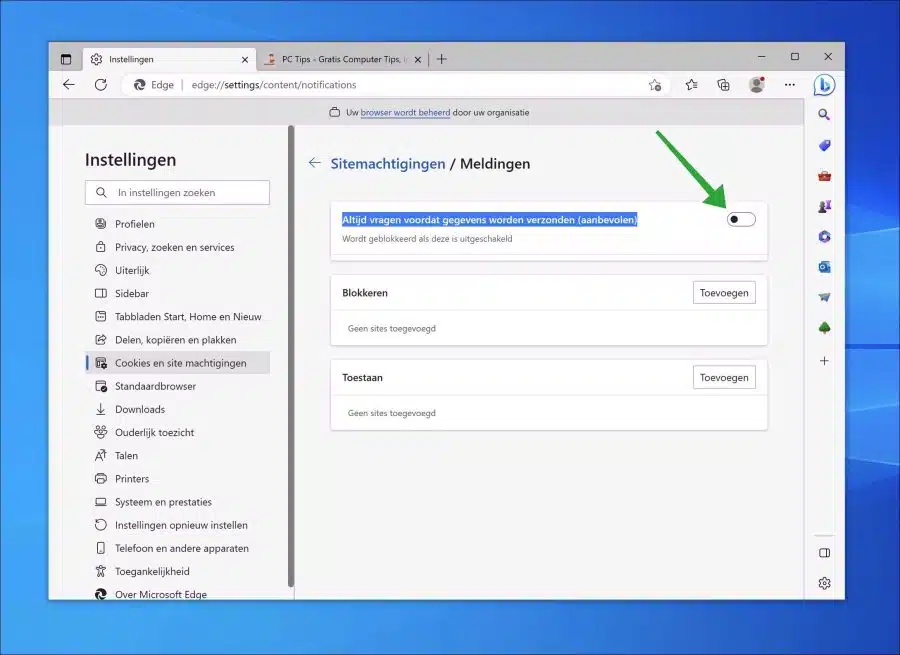The width and height of the screenshot is (900, 655).
Task: Click 'Geen sites toegevoegd' under Toestaan
Action: pos(391,413)
